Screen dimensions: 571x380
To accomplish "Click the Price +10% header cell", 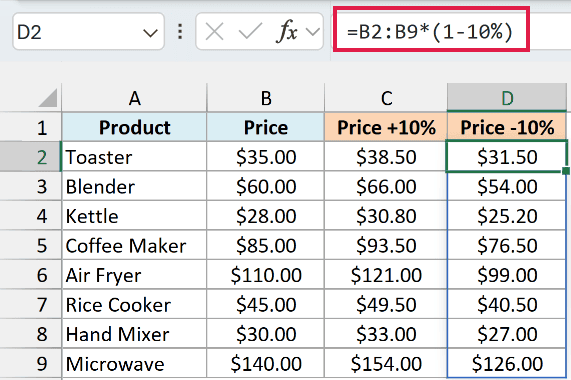I will point(386,127).
